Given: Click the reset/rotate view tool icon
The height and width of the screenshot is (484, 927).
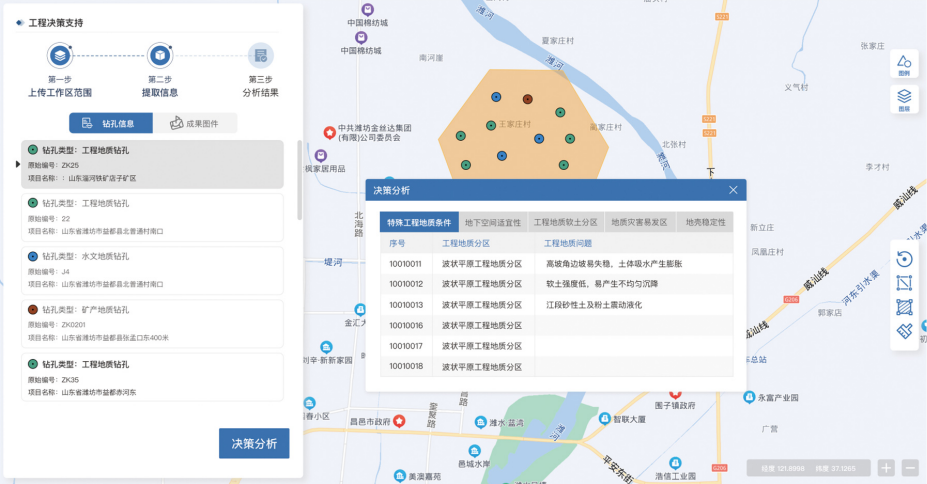Looking at the screenshot, I should 904,259.
